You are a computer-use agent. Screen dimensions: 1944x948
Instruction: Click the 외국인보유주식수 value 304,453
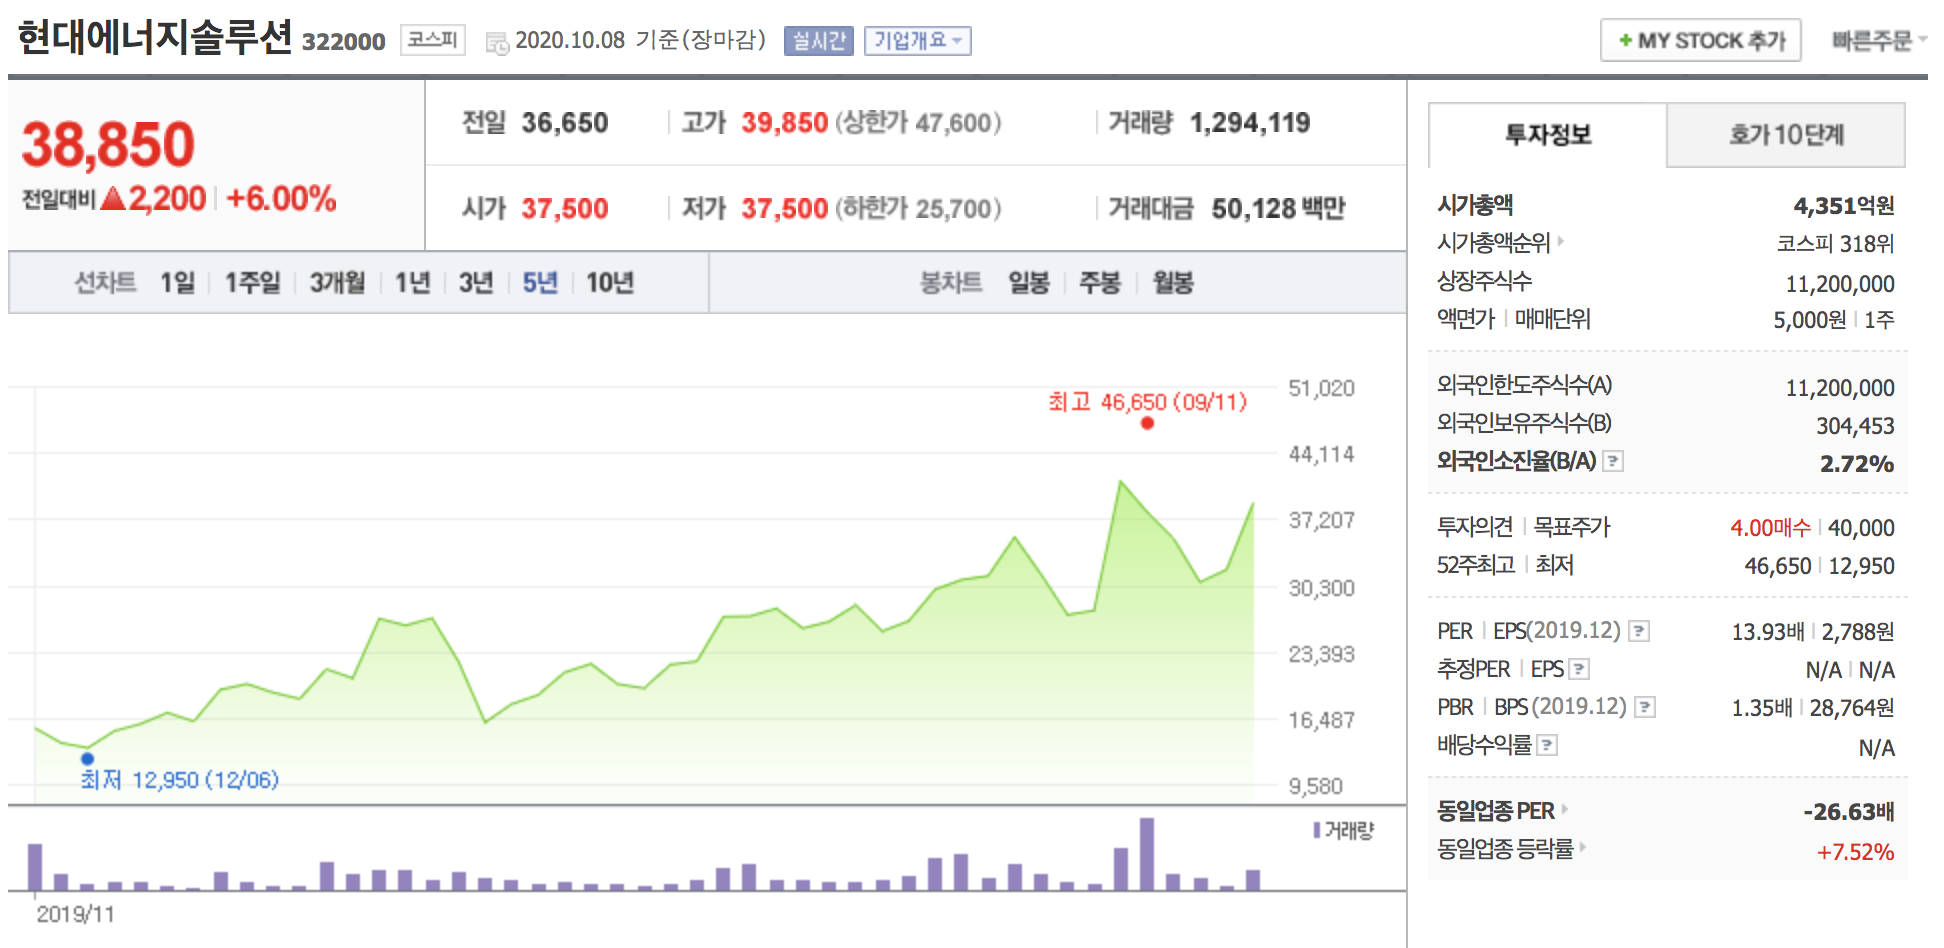[1855, 426]
